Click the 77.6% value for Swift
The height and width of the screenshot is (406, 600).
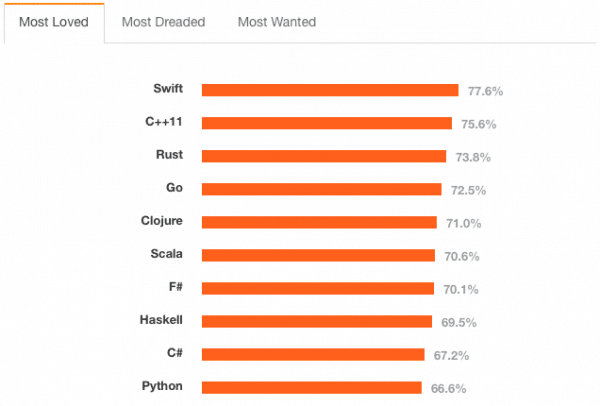click(485, 91)
